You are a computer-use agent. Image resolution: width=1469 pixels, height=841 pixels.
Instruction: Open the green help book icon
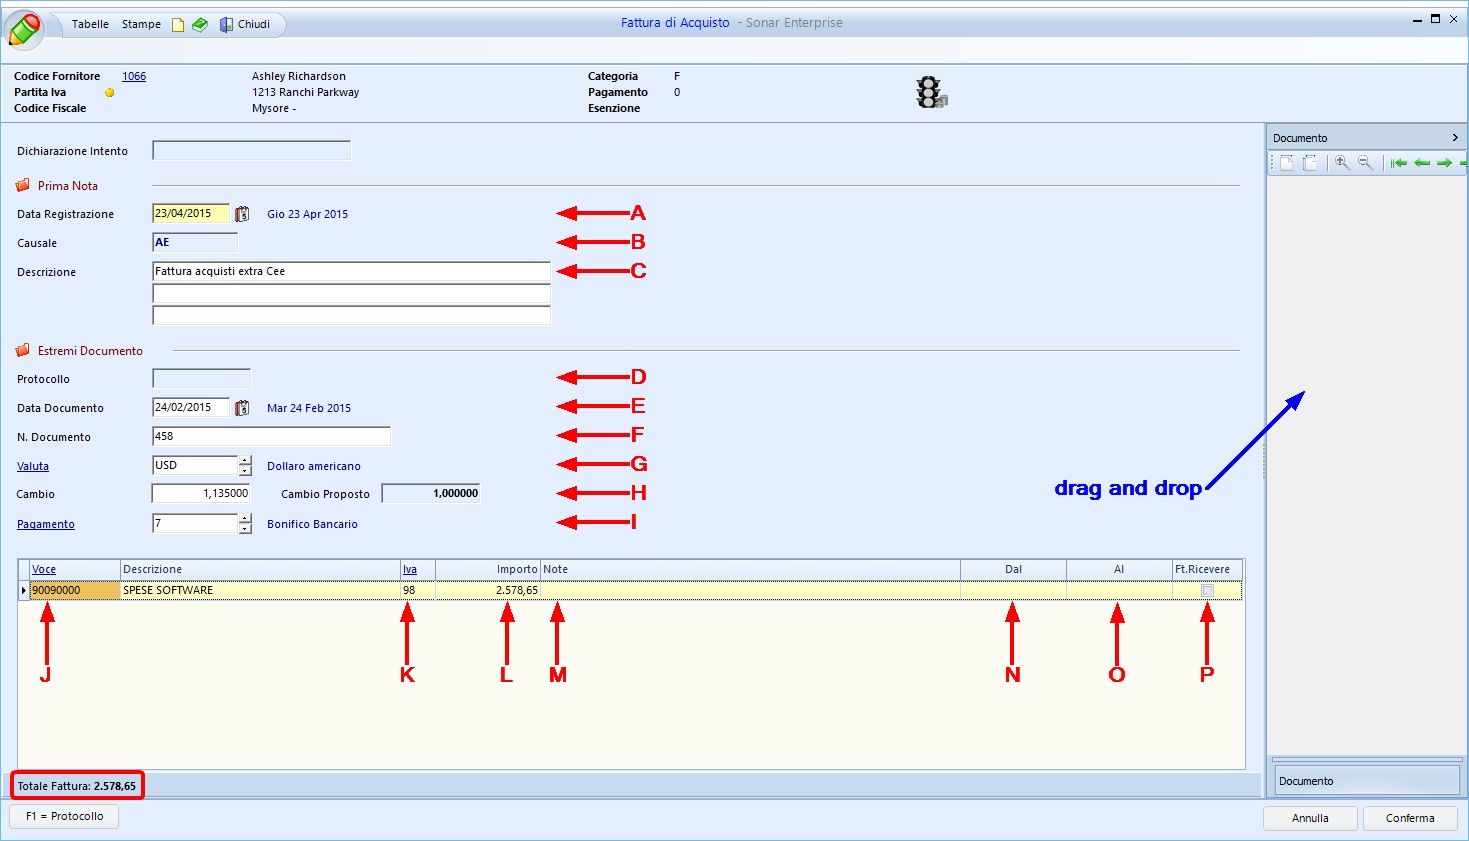tap(200, 25)
